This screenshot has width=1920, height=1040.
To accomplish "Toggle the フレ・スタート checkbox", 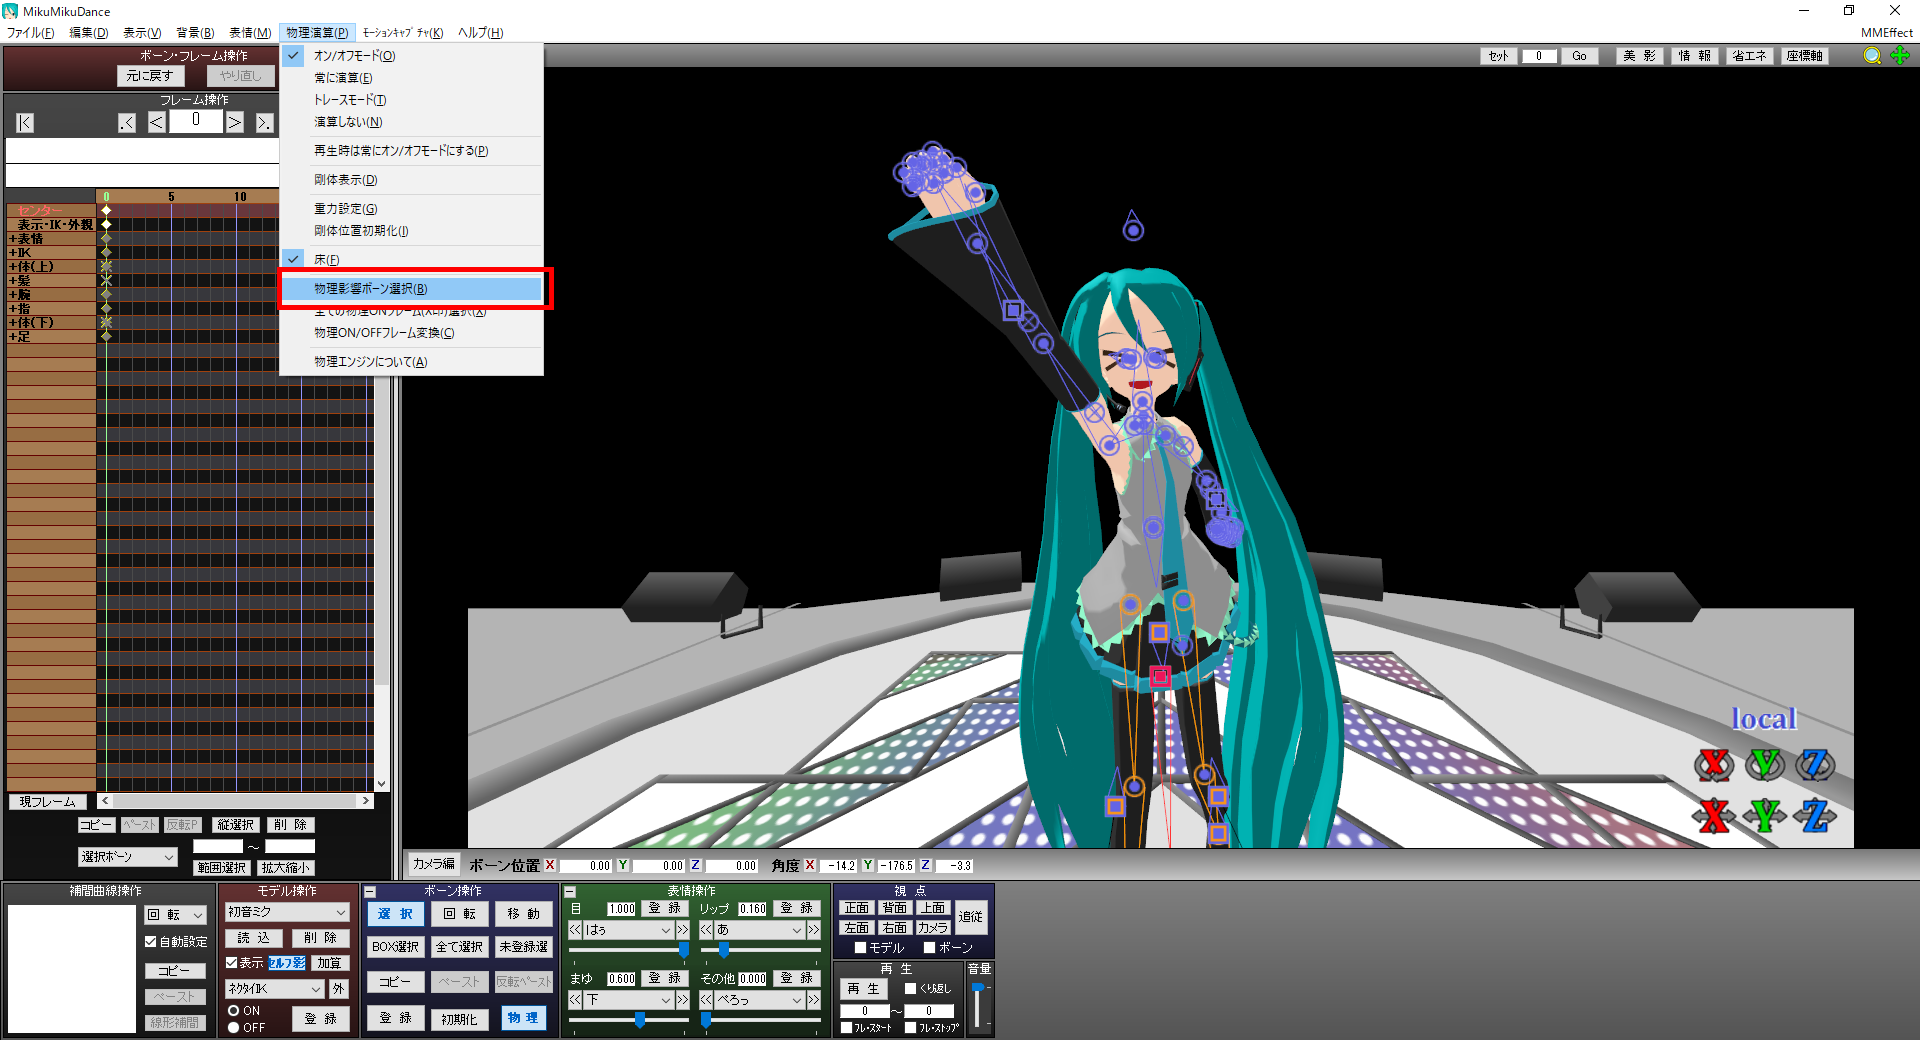I will (847, 1028).
